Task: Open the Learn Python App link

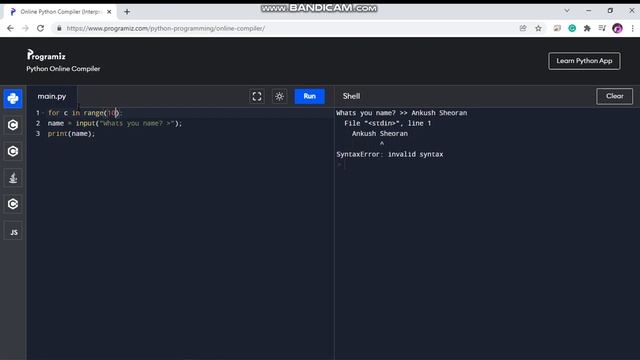Action: (x=584, y=61)
